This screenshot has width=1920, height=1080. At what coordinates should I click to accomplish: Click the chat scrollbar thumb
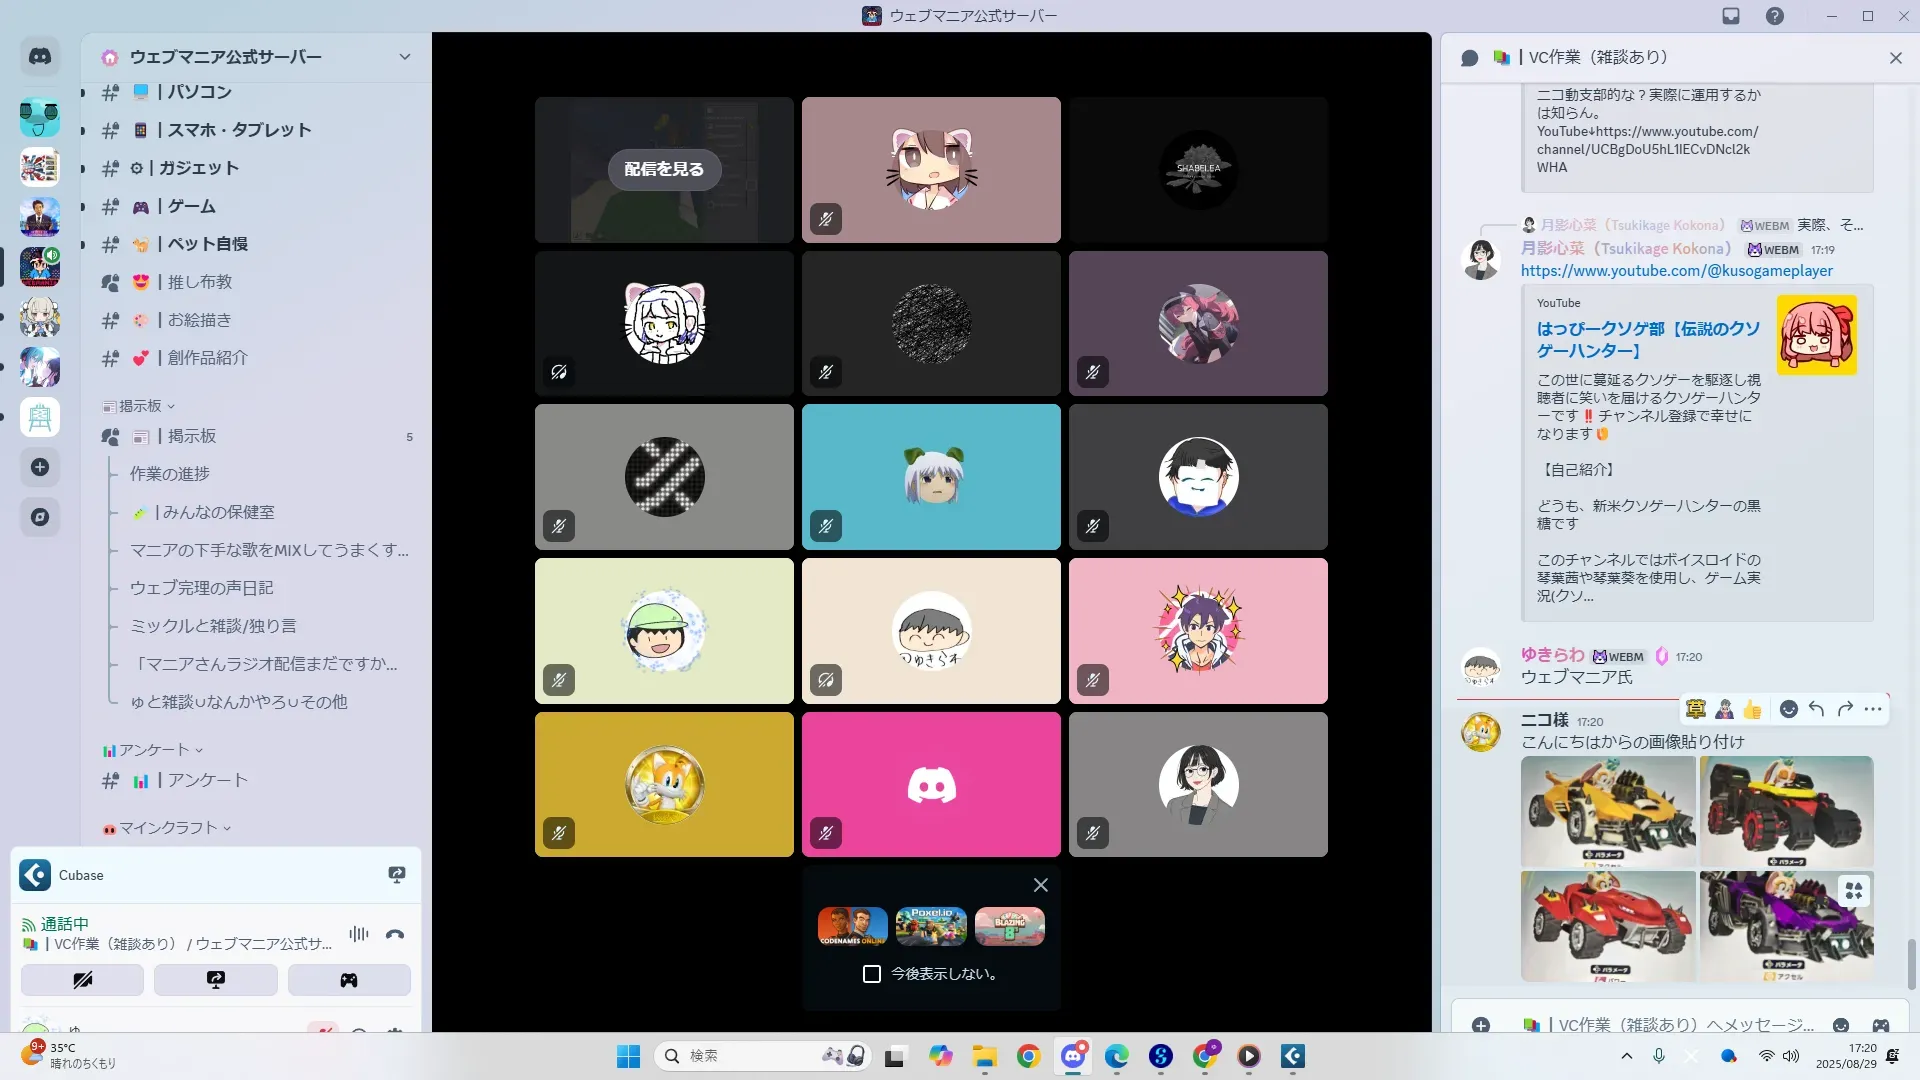pos(1912,963)
